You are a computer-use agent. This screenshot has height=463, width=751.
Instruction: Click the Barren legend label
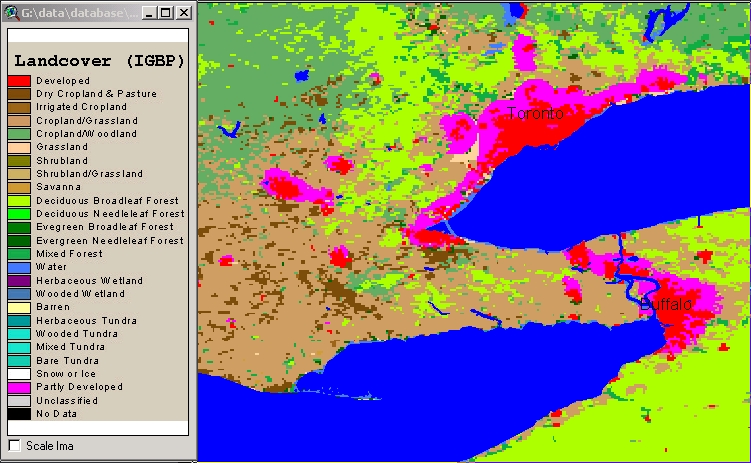click(53, 307)
